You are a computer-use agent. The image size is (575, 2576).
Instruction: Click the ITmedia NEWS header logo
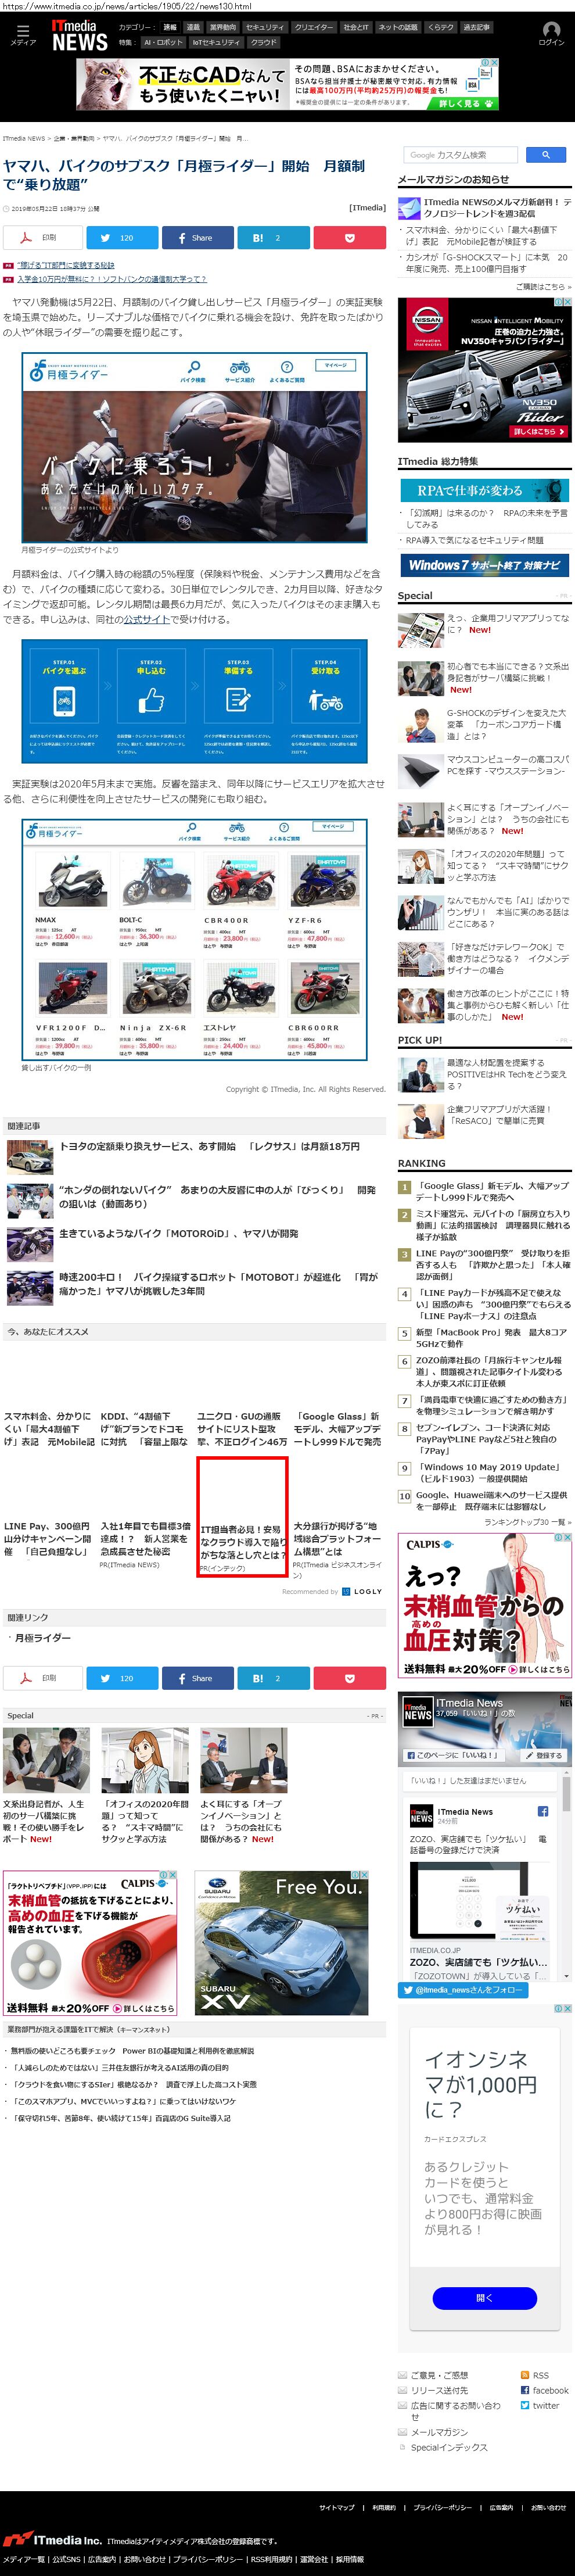coord(79,36)
